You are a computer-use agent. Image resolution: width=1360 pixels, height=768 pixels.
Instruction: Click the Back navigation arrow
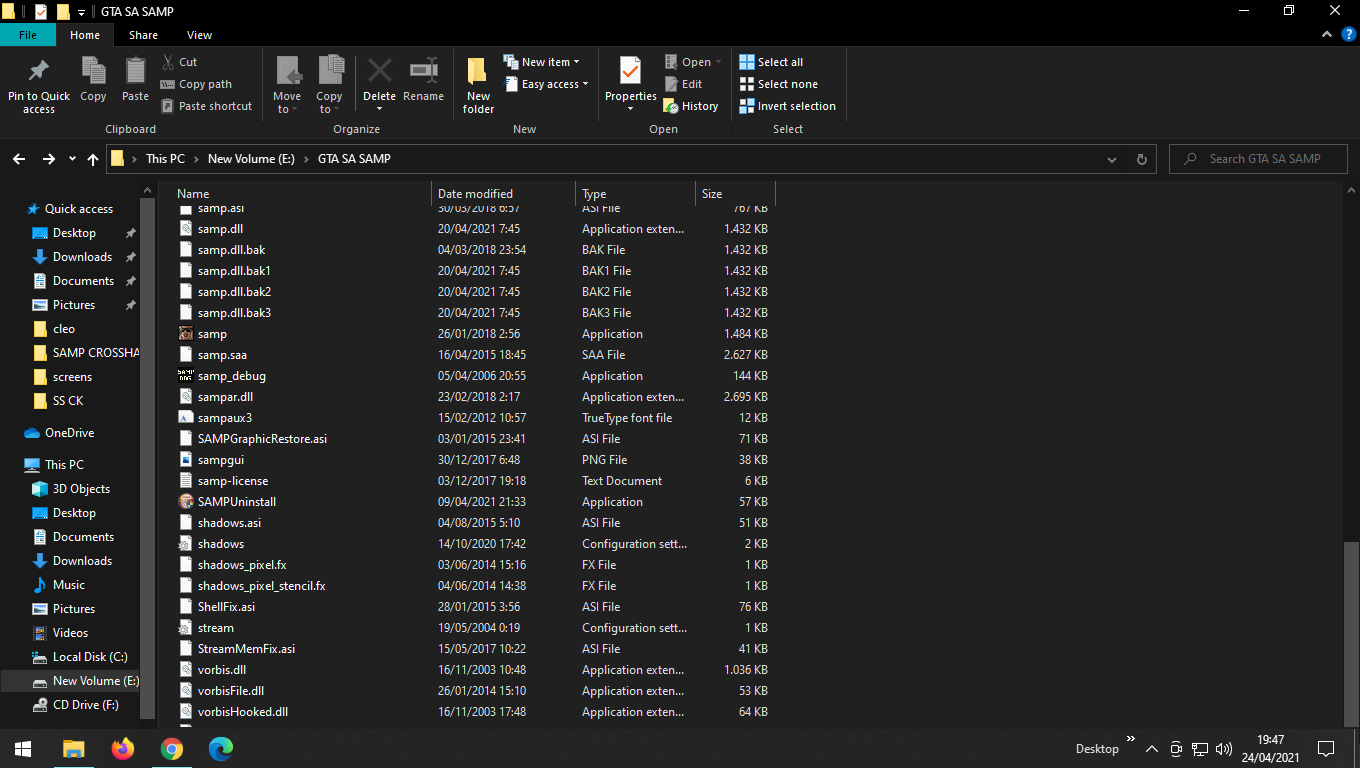pyautogui.click(x=19, y=159)
